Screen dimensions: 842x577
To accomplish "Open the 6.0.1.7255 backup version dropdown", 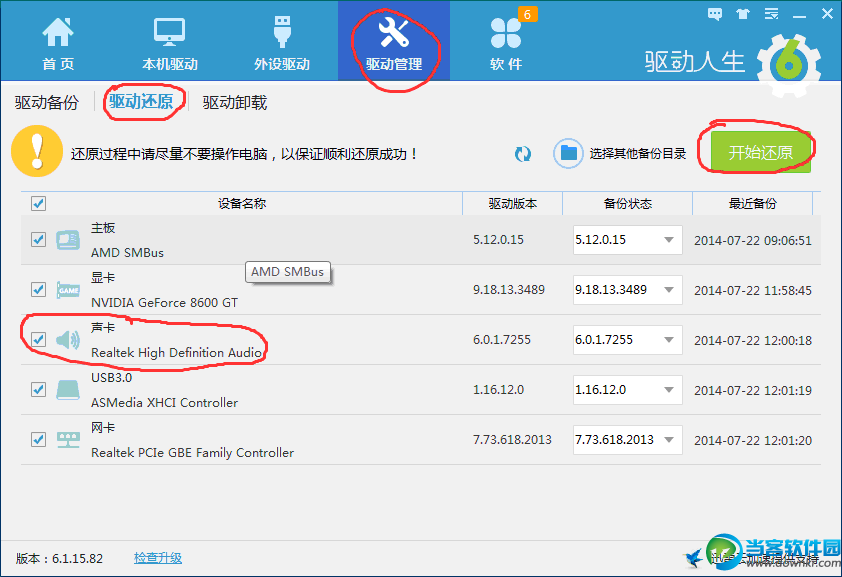I will (x=628, y=340).
